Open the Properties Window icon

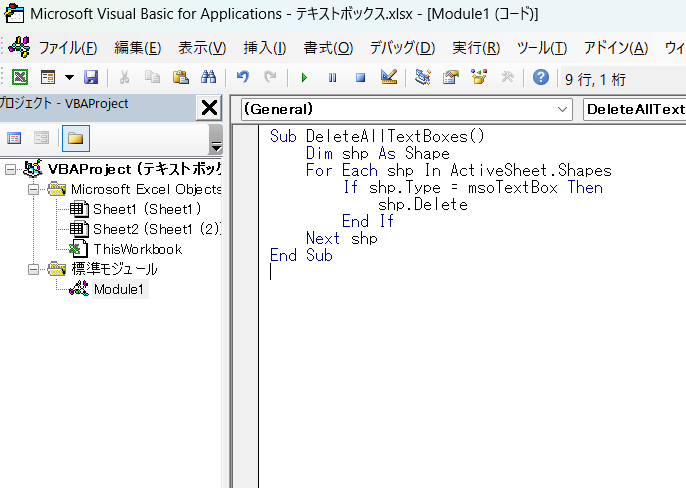[450, 77]
